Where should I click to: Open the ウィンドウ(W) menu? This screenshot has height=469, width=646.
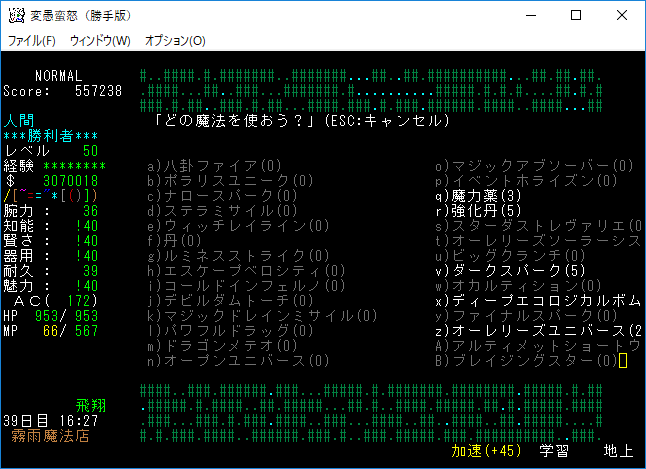coord(100,41)
